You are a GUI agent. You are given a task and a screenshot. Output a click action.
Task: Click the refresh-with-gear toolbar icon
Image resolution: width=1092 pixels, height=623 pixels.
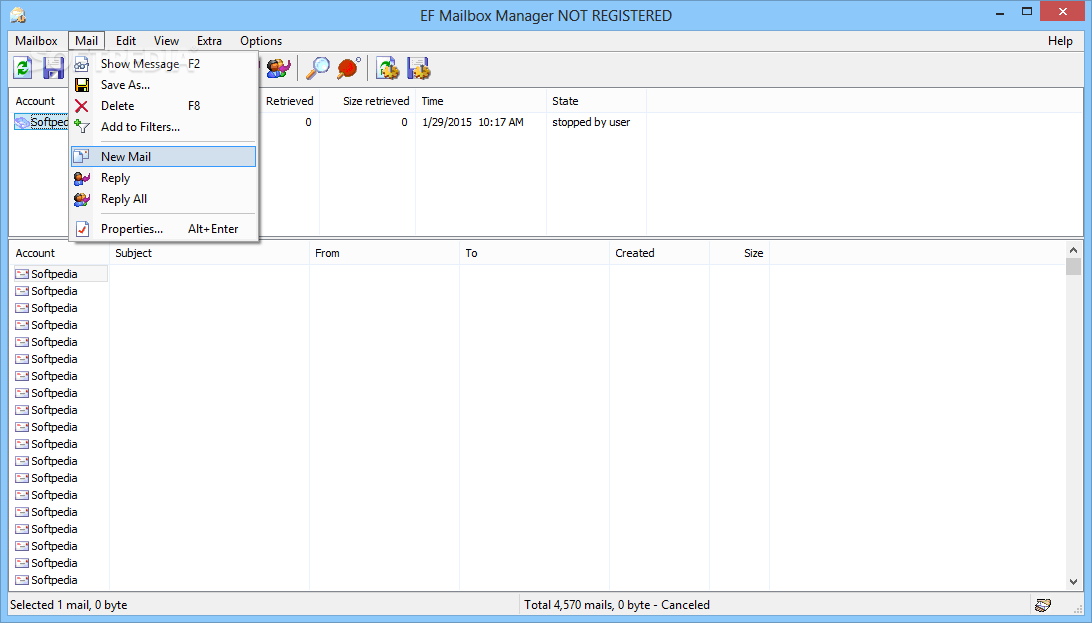[388, 68]
